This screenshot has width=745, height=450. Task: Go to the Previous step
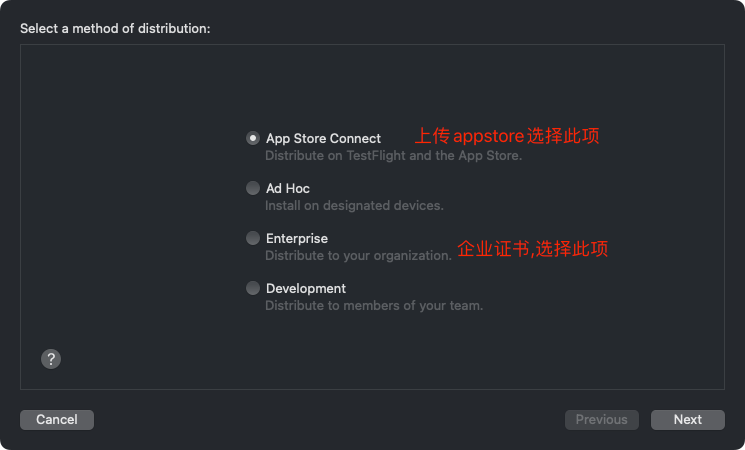point(602,420)
